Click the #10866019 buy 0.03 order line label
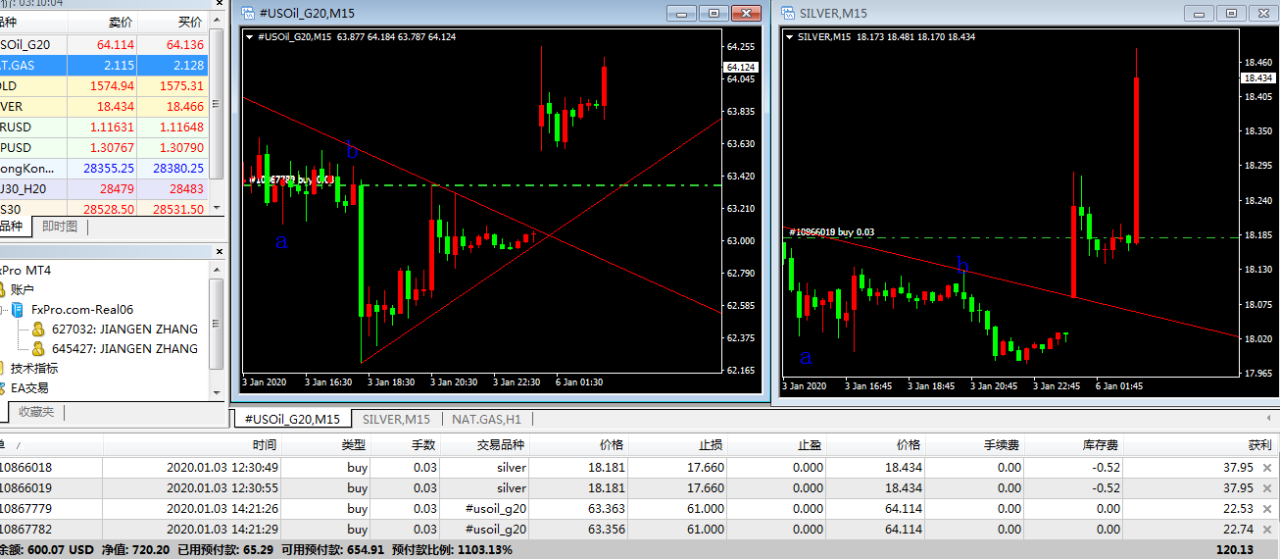The height and width of the screenshot is (559, 1280). [831, 232]
